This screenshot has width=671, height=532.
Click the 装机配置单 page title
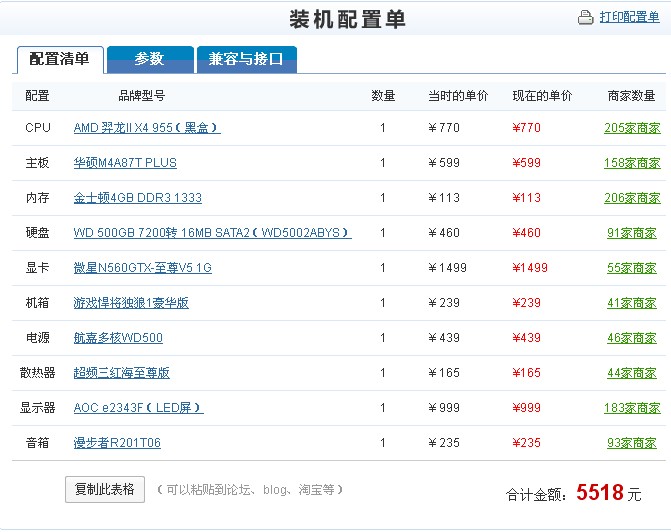(347, 19)
